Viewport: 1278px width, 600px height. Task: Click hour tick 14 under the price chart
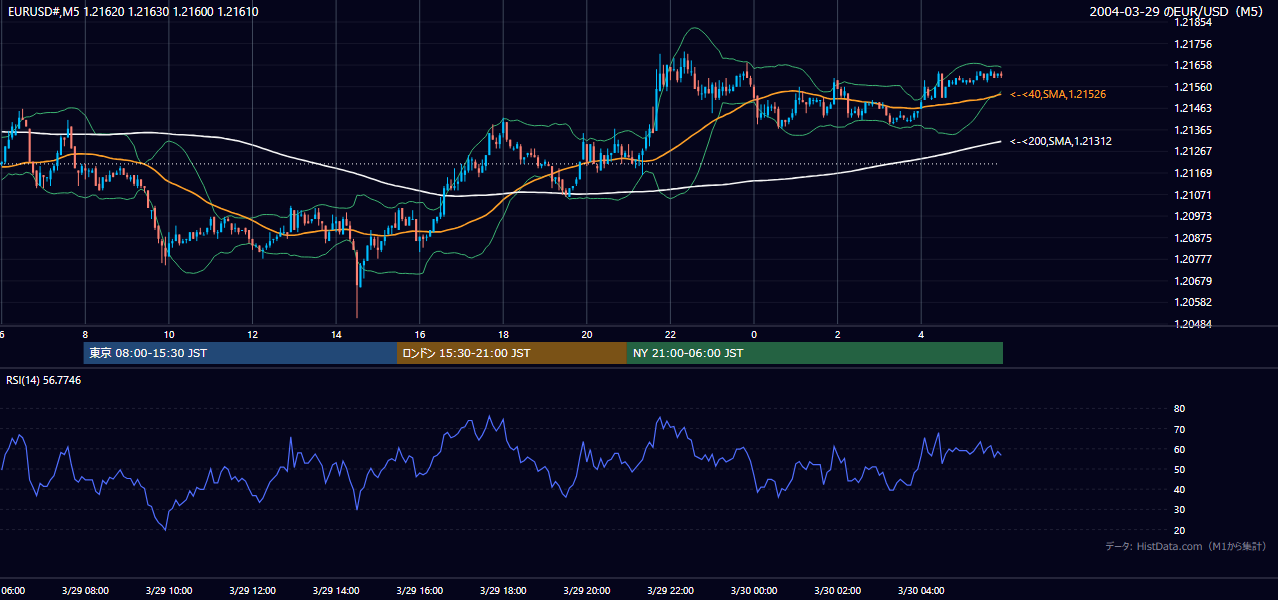tap(337, 335)
